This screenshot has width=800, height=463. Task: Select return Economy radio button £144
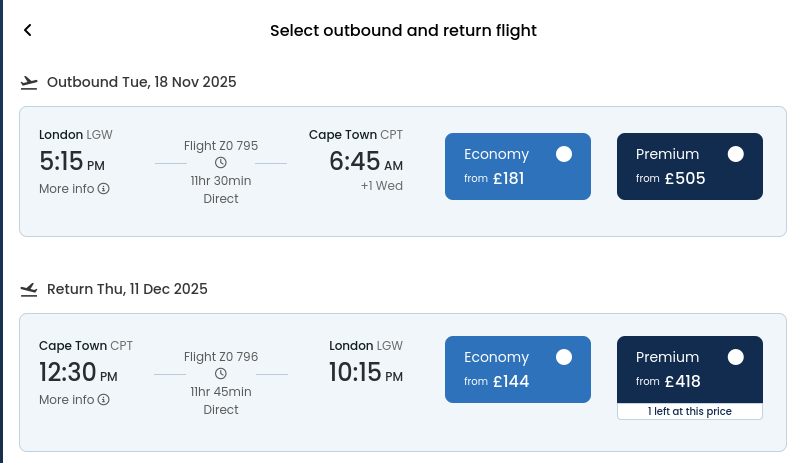(x=564, y=357)
